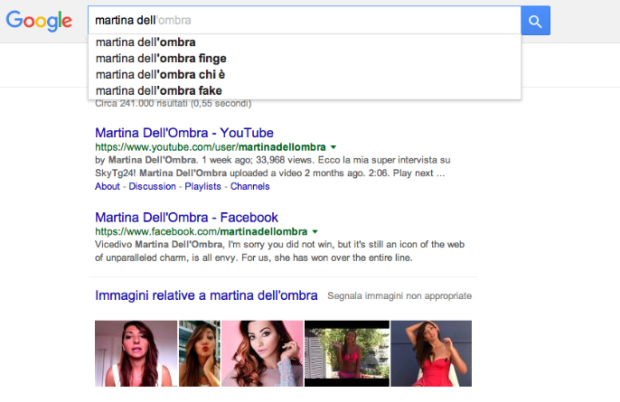
Task: Open third thumbnail with pink background
Action: pos(262,353)
